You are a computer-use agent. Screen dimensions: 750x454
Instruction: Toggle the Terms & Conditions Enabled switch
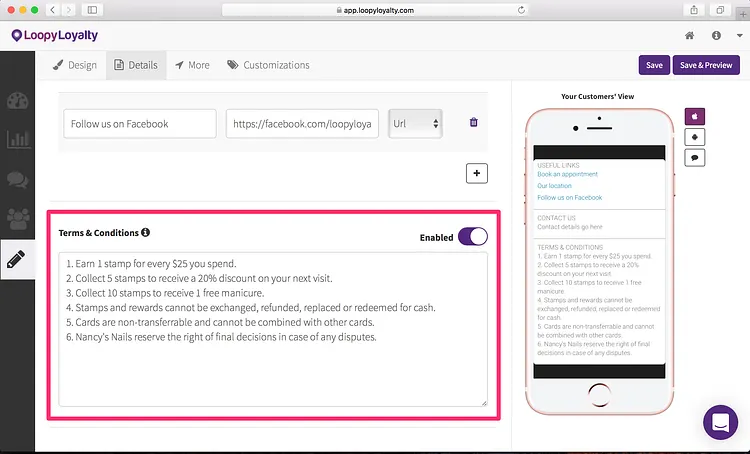pyautogui.click(x=473, y=237)
